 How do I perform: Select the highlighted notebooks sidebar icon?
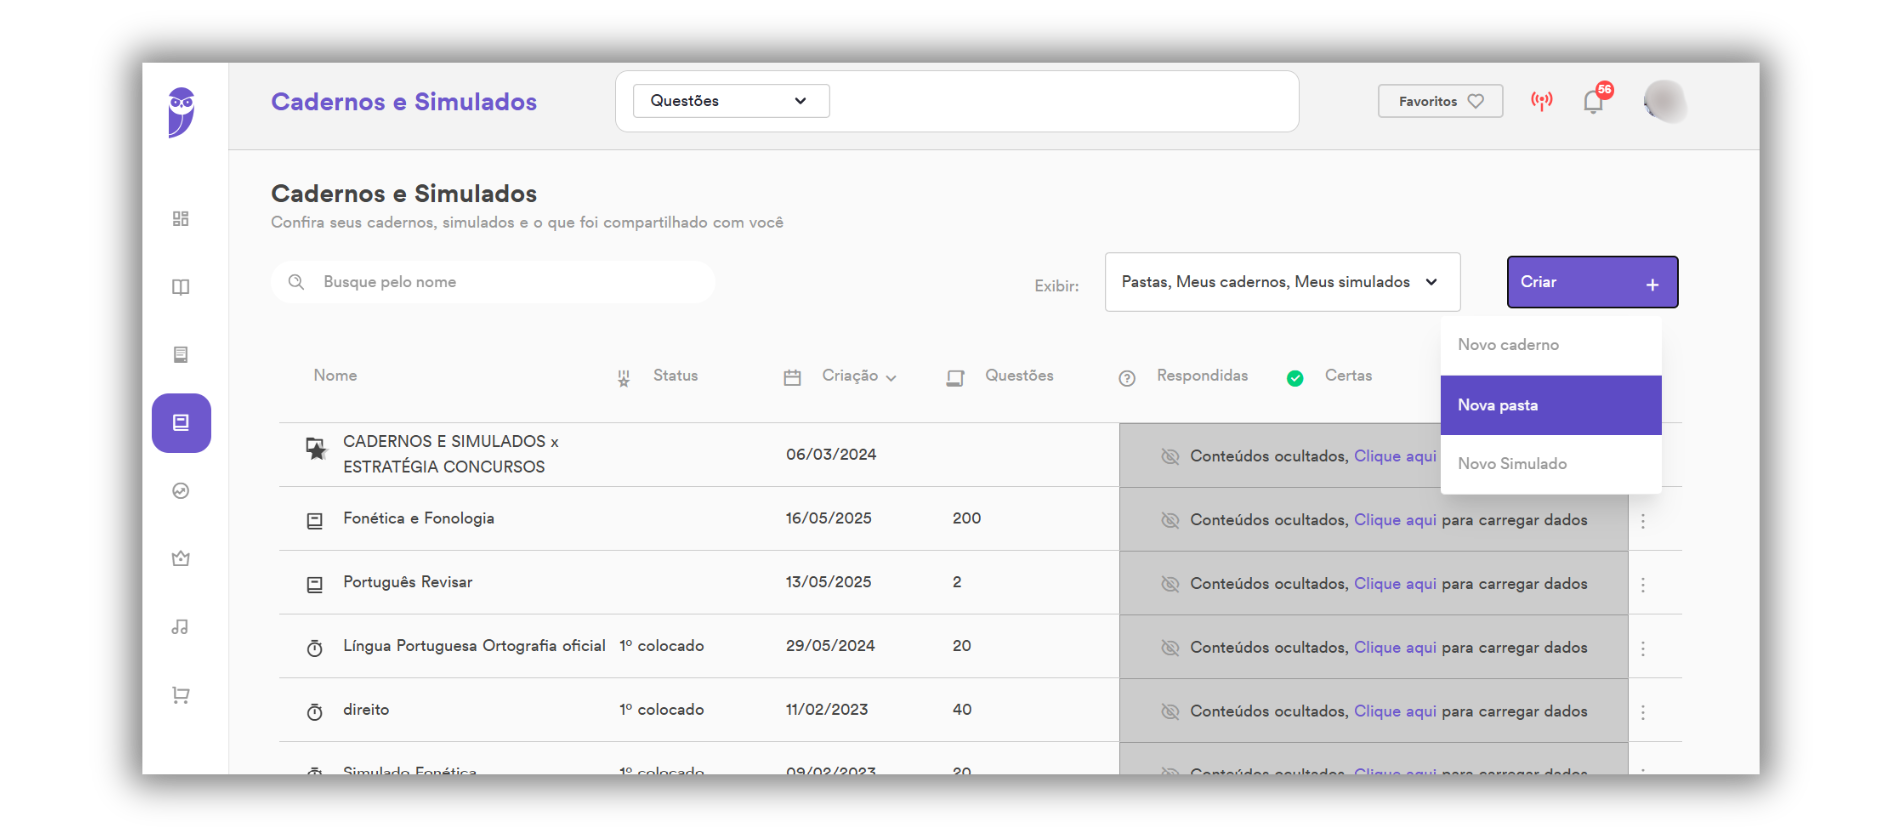point(181,423)
